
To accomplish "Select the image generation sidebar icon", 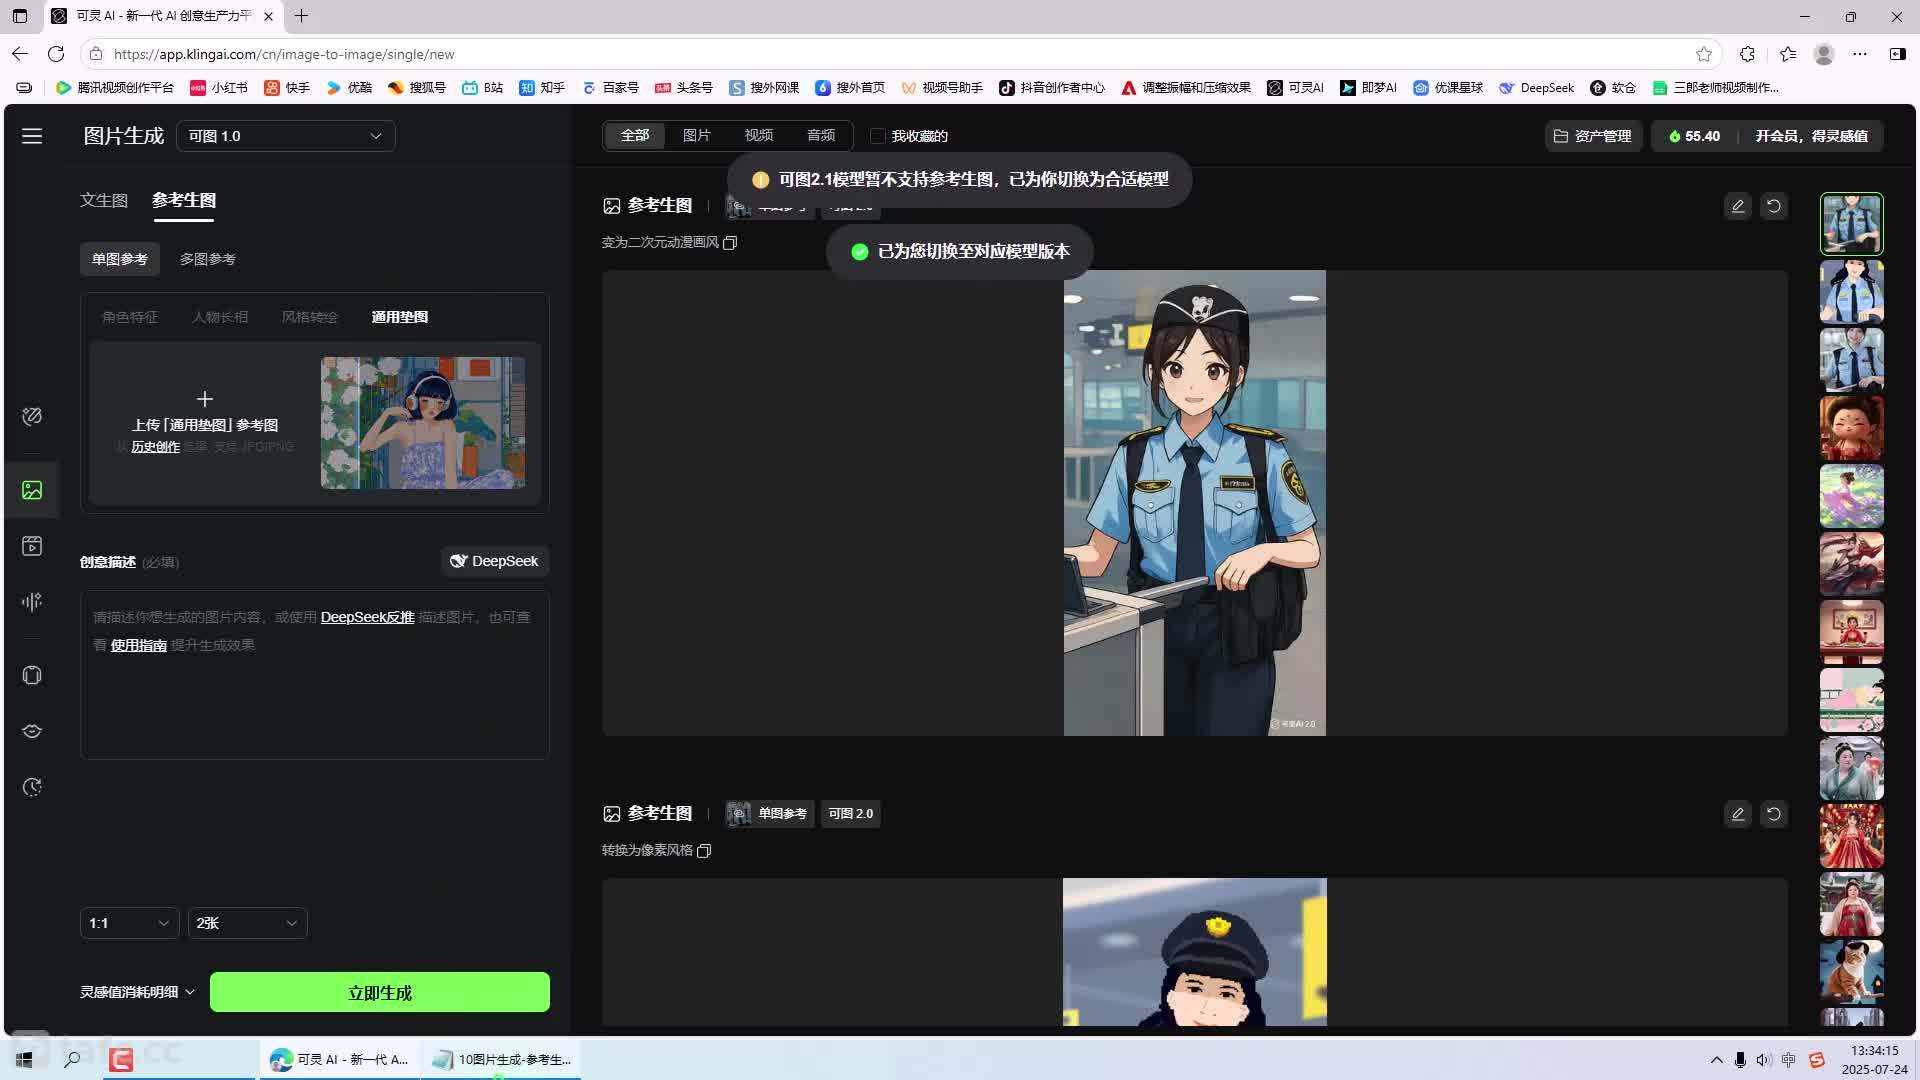I will (x=32, y=490).
